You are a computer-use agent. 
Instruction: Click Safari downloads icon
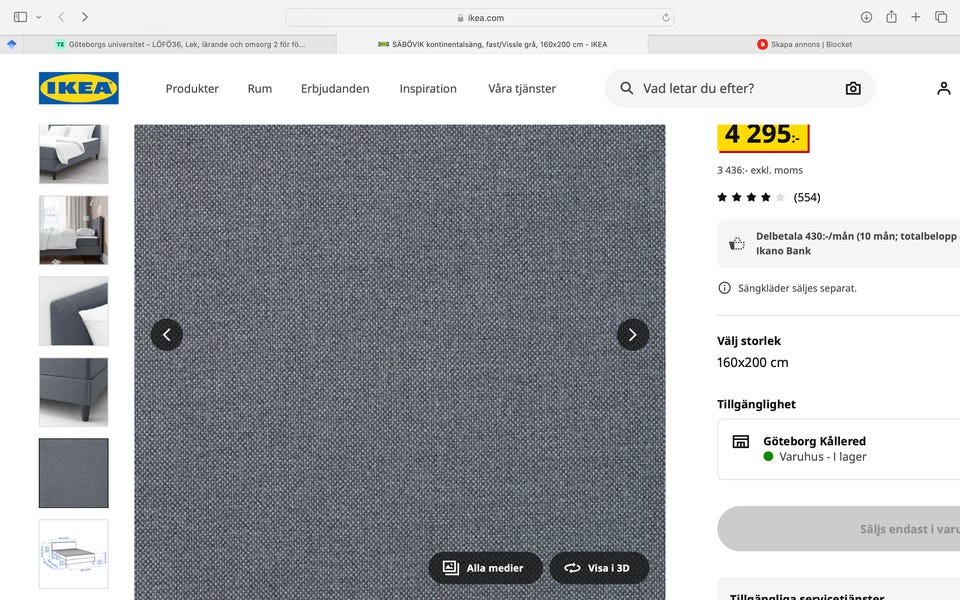click(x=866, y=17)
